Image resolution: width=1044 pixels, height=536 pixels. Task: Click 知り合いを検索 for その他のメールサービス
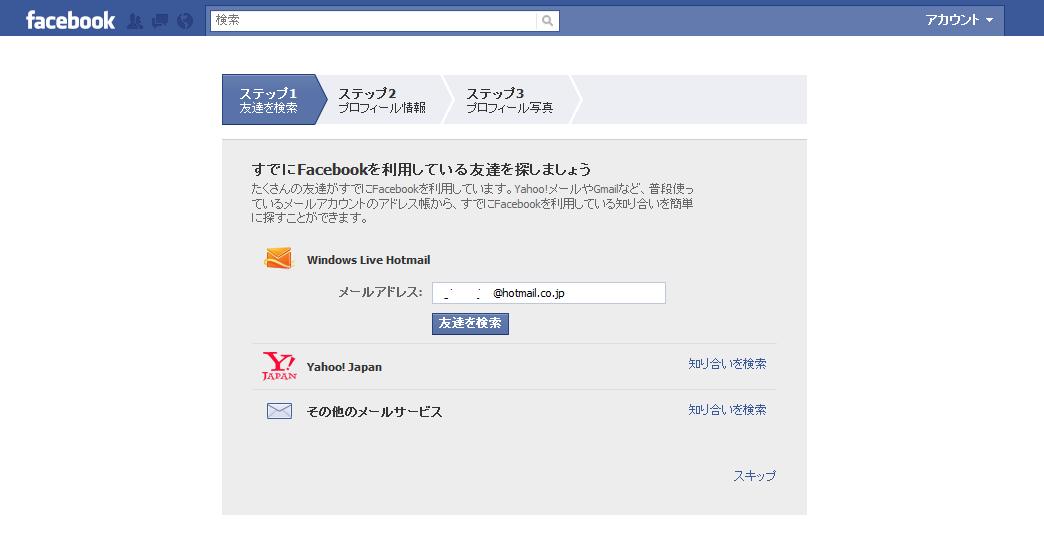point(727,409)
